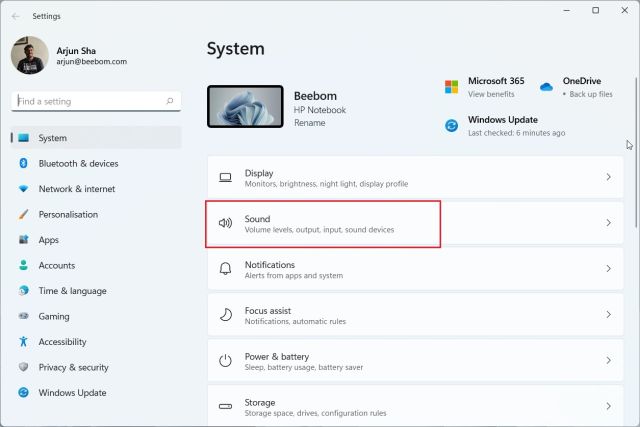Open Gaming in the sidebar
Viewport: 640px width, 427px height.
[54, 316]
